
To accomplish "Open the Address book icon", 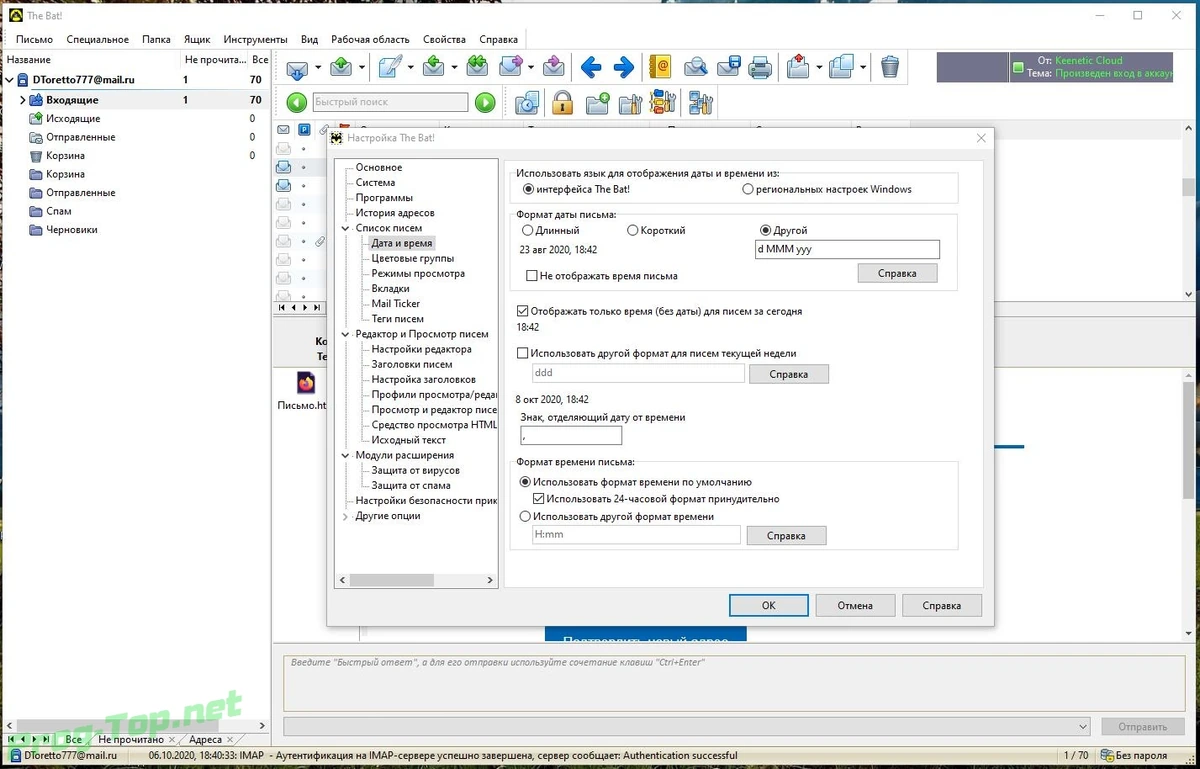I will [660, 68].
